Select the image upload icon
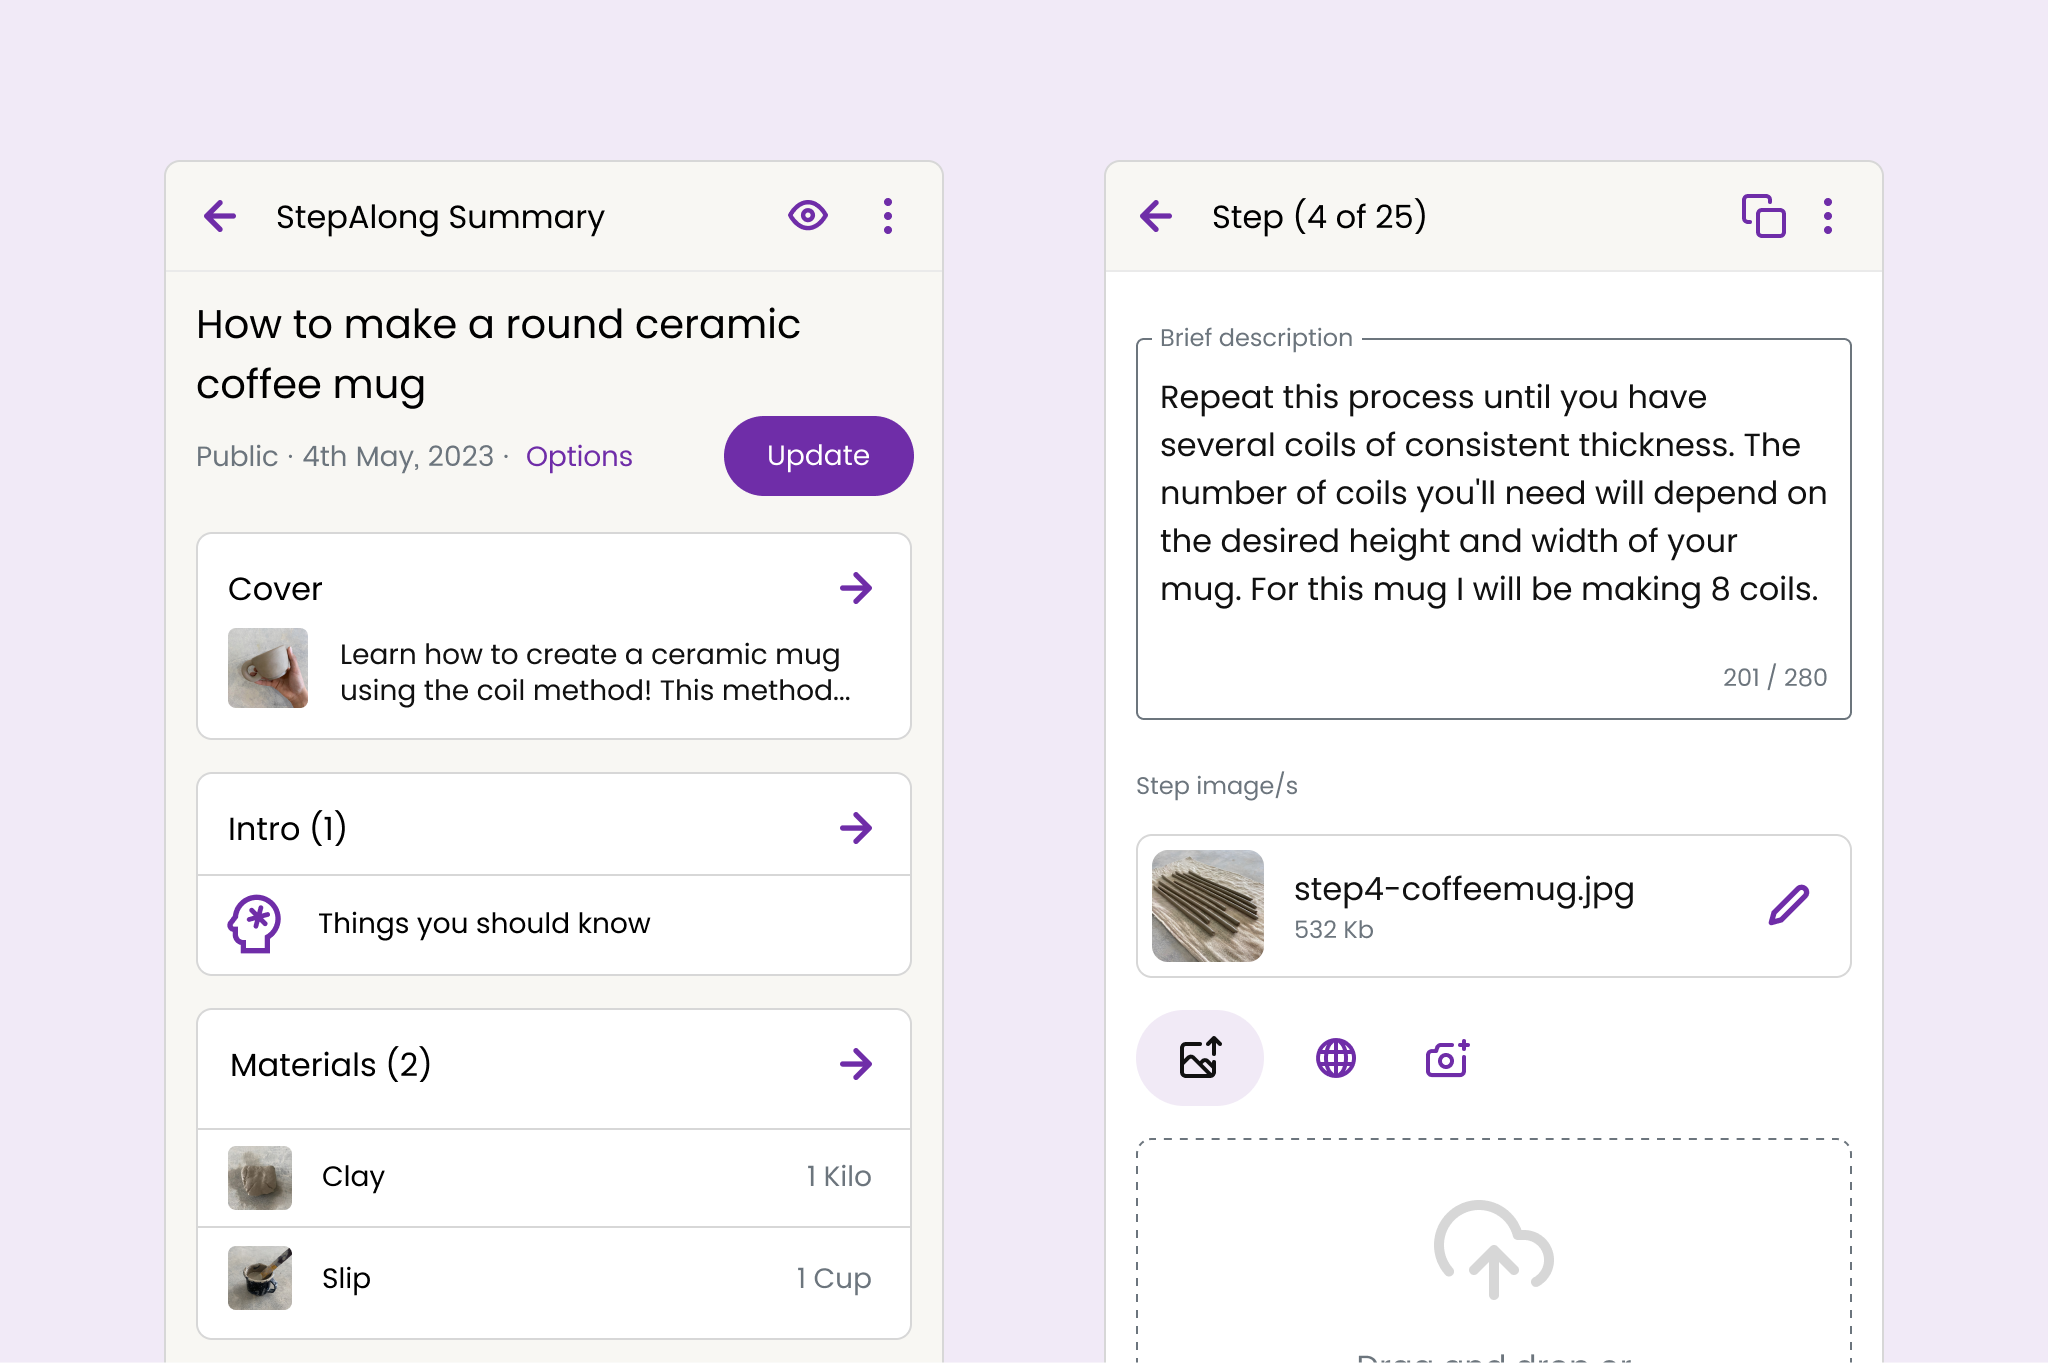 (x=1199, y=1057)
